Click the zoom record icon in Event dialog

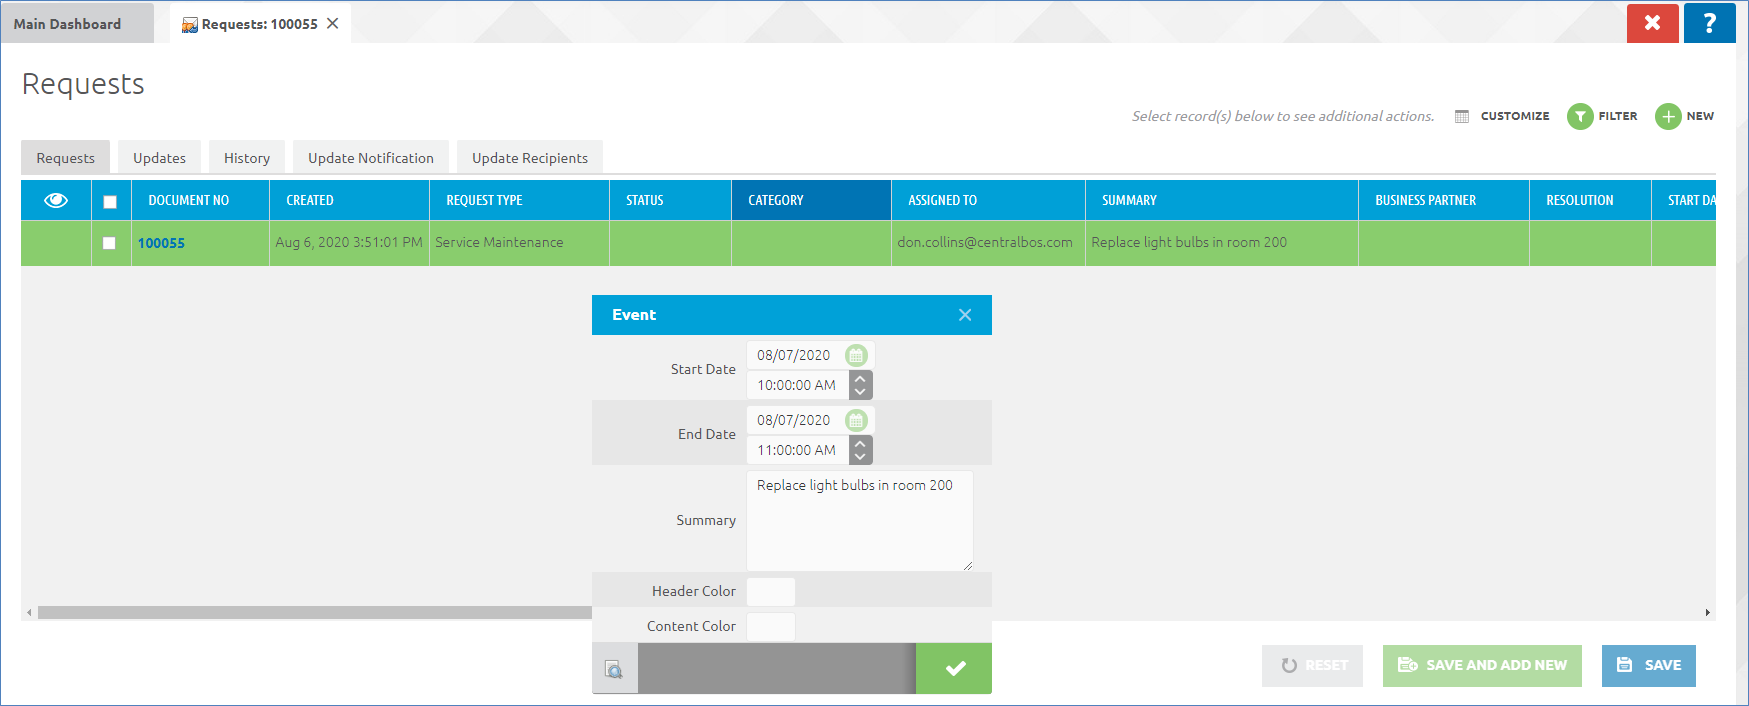614,669
